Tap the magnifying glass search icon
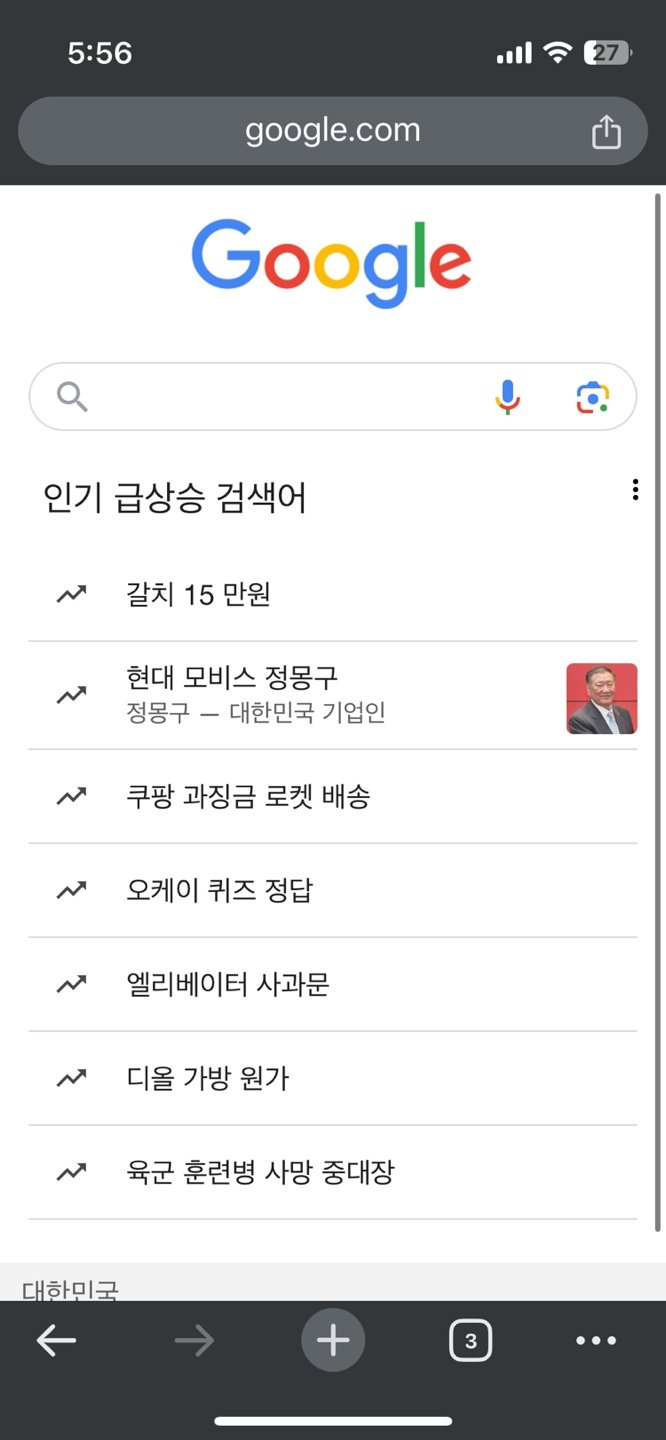The image size is (666, 1440). tap(72, 397)
